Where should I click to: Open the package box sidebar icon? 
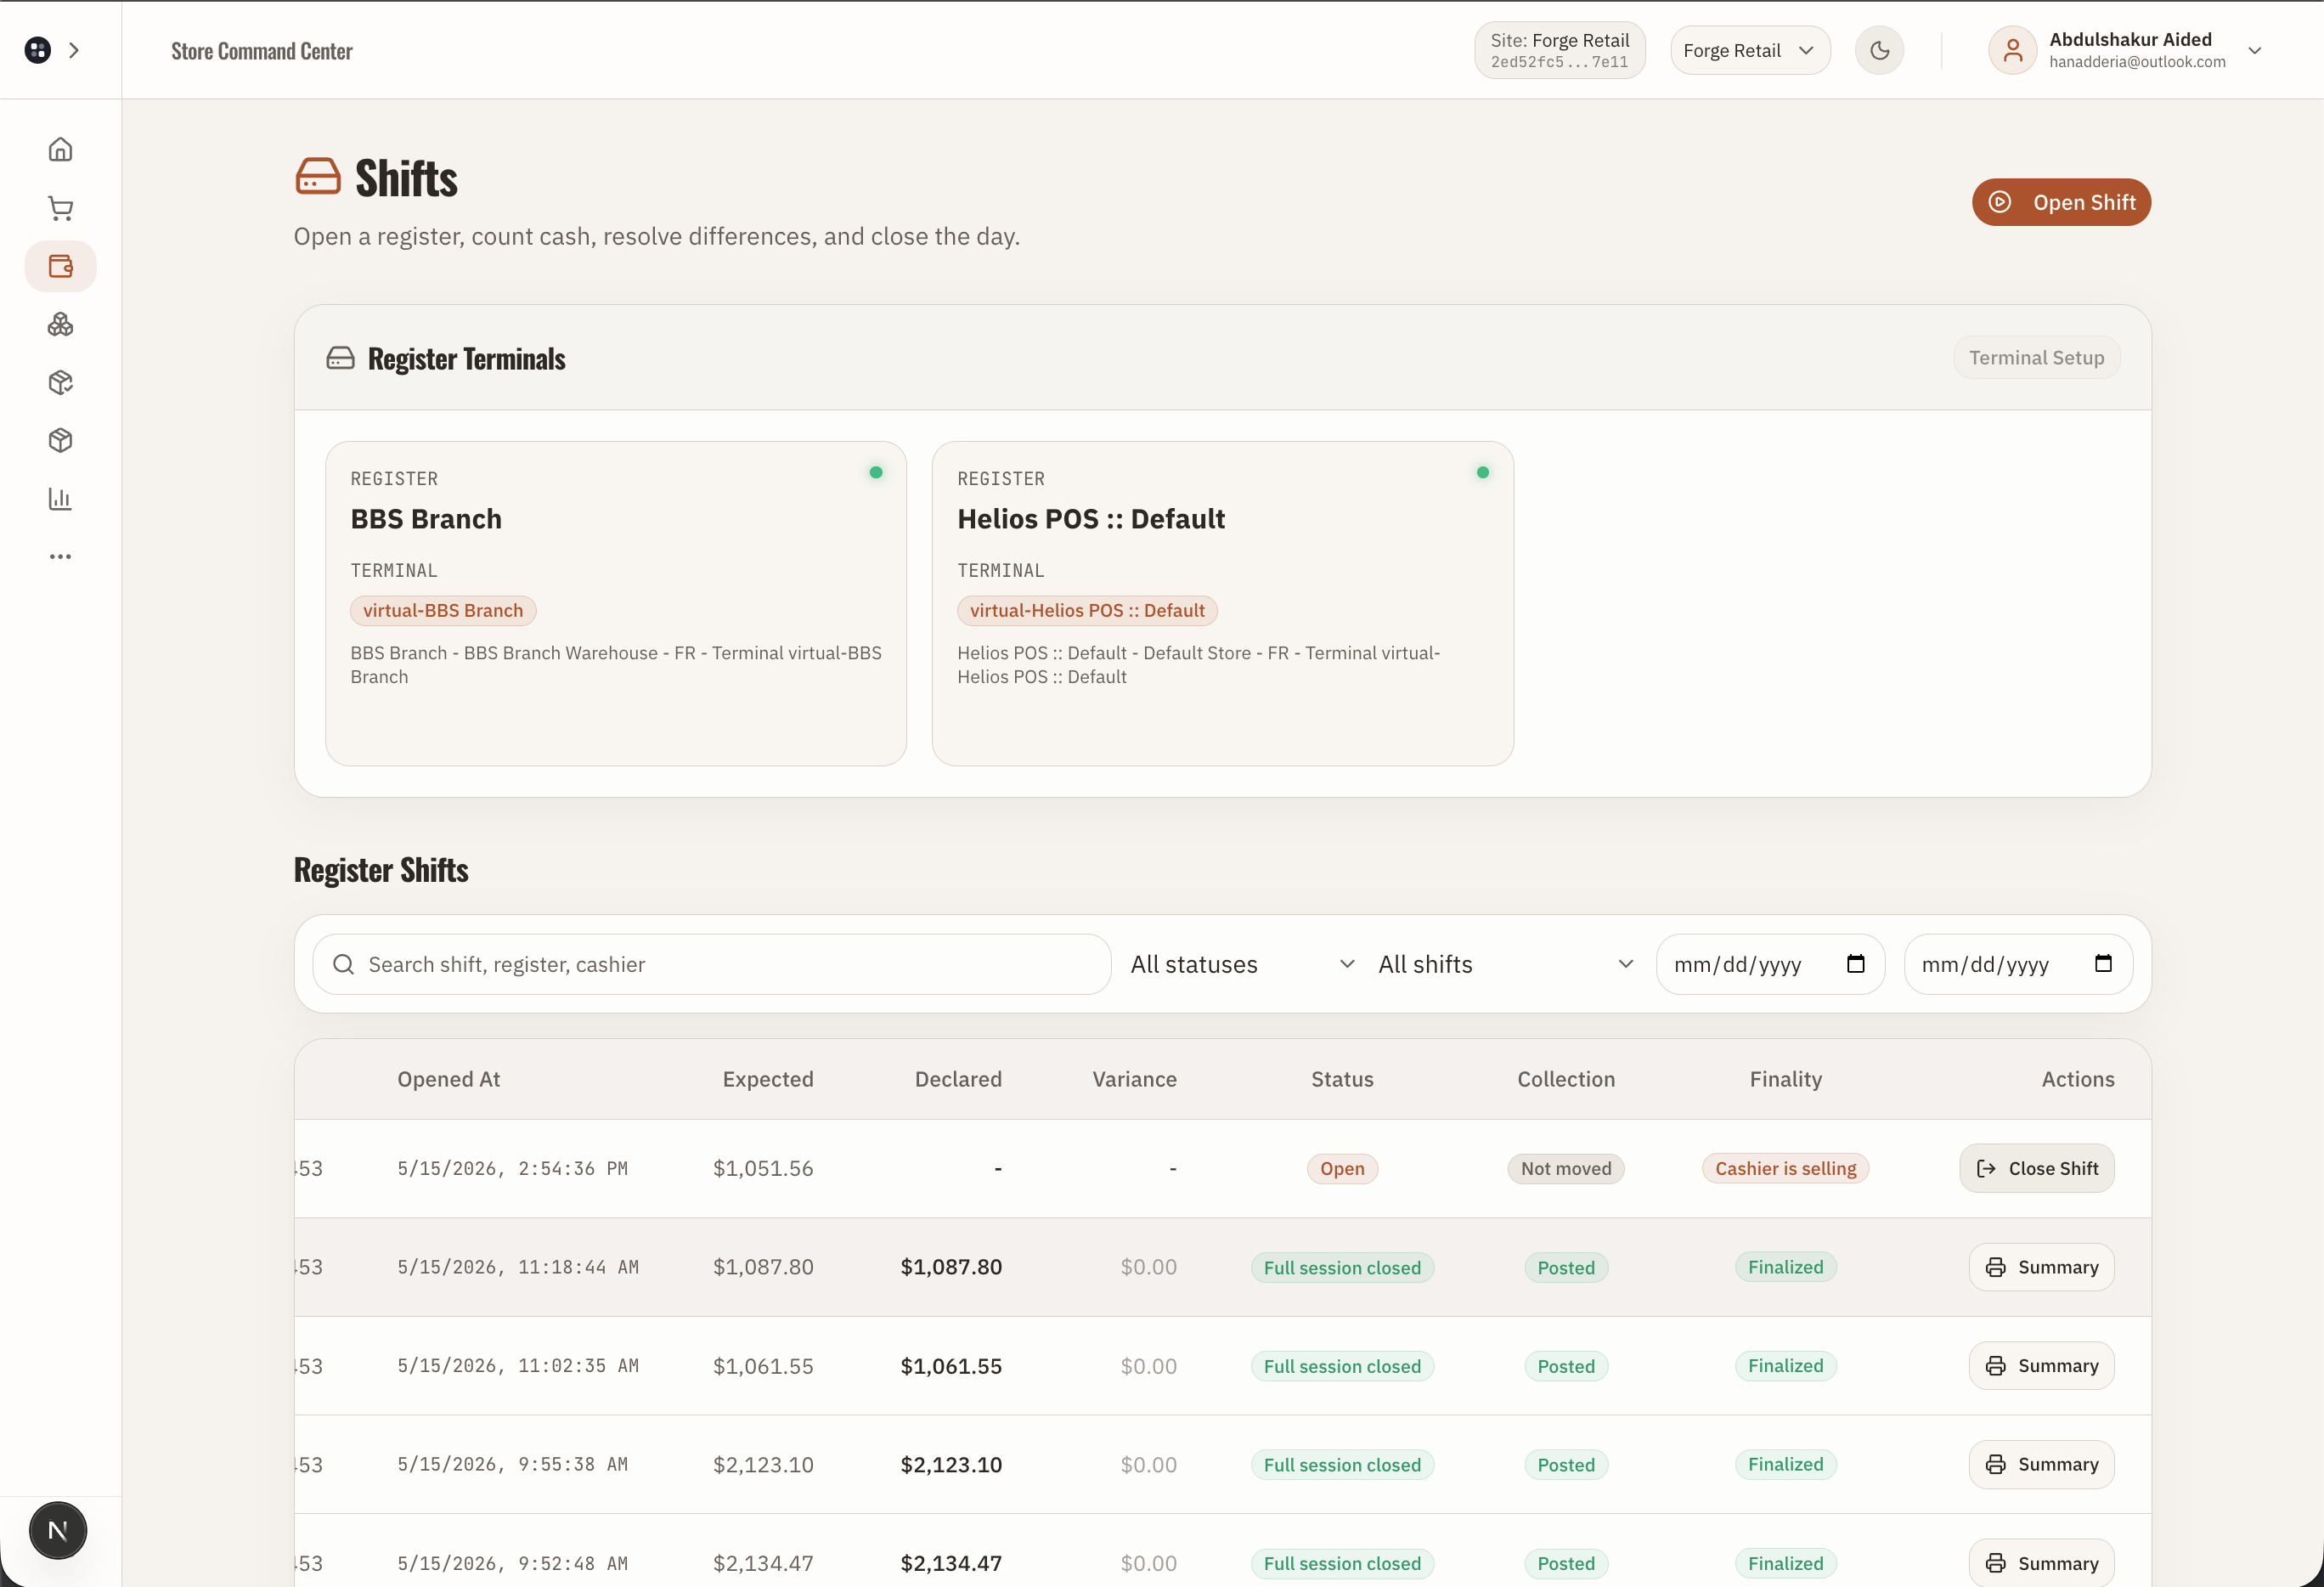(60, 382)
